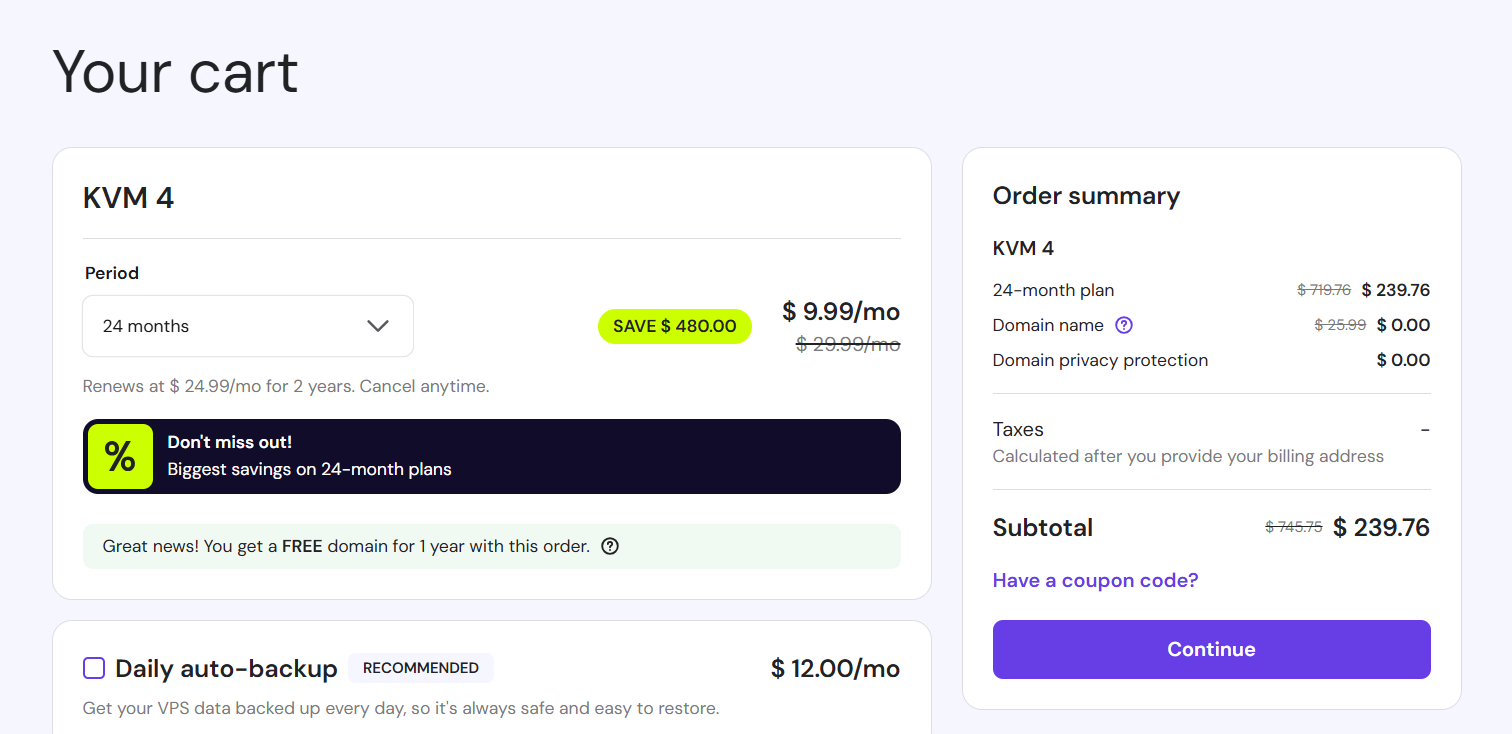The height and width of the screenshot is (734, 1512).
Task: Click the $9.99/mo promotional price
Action: 841,312
